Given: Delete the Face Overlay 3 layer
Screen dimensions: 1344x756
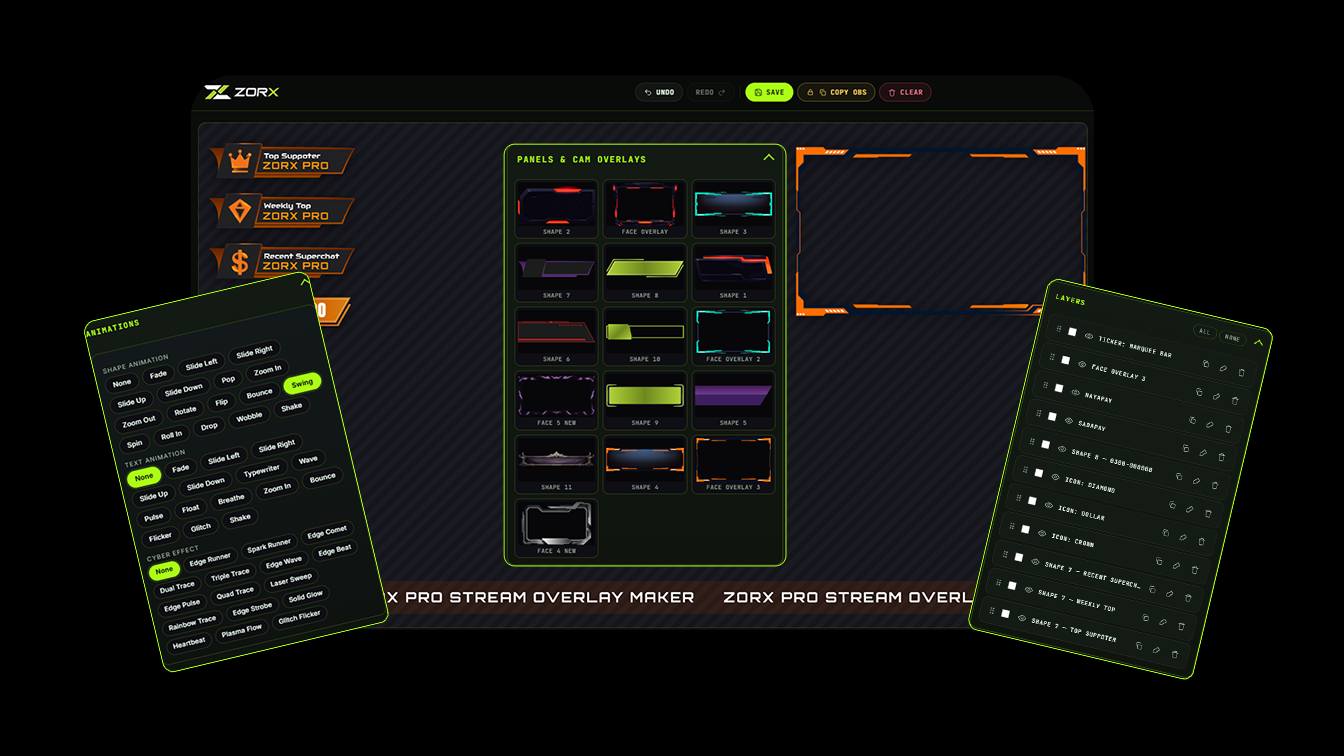Looking at the screenshot, I should coord(1235,401).
